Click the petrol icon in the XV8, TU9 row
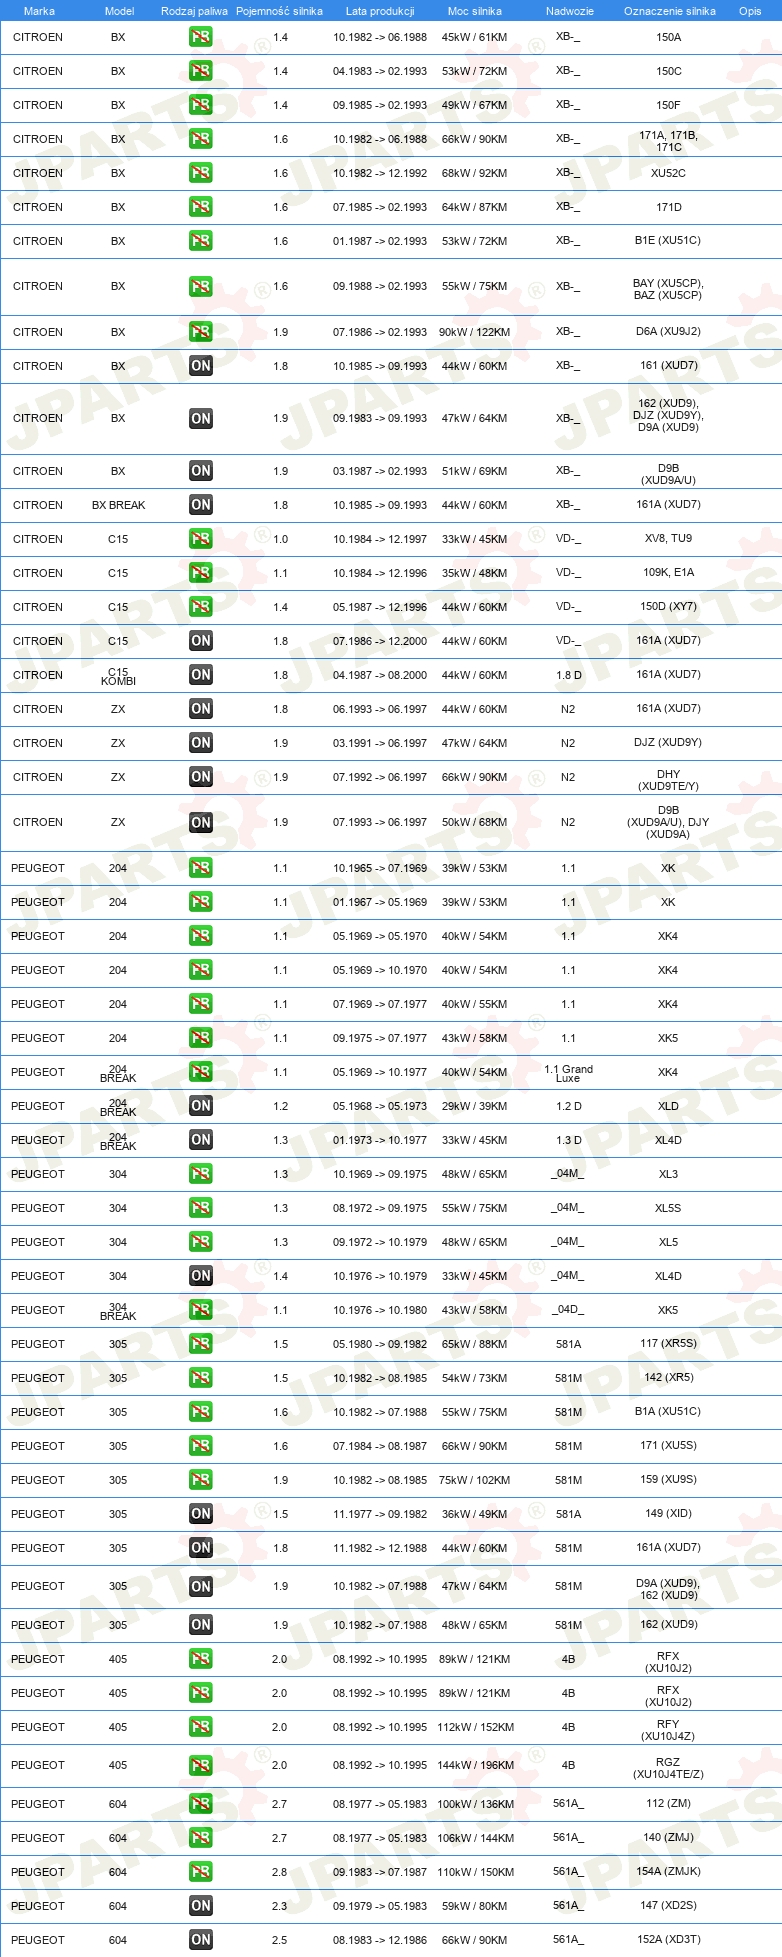Image resolution: width=782 pixels, height=1957 pixels. click(201, 539)
